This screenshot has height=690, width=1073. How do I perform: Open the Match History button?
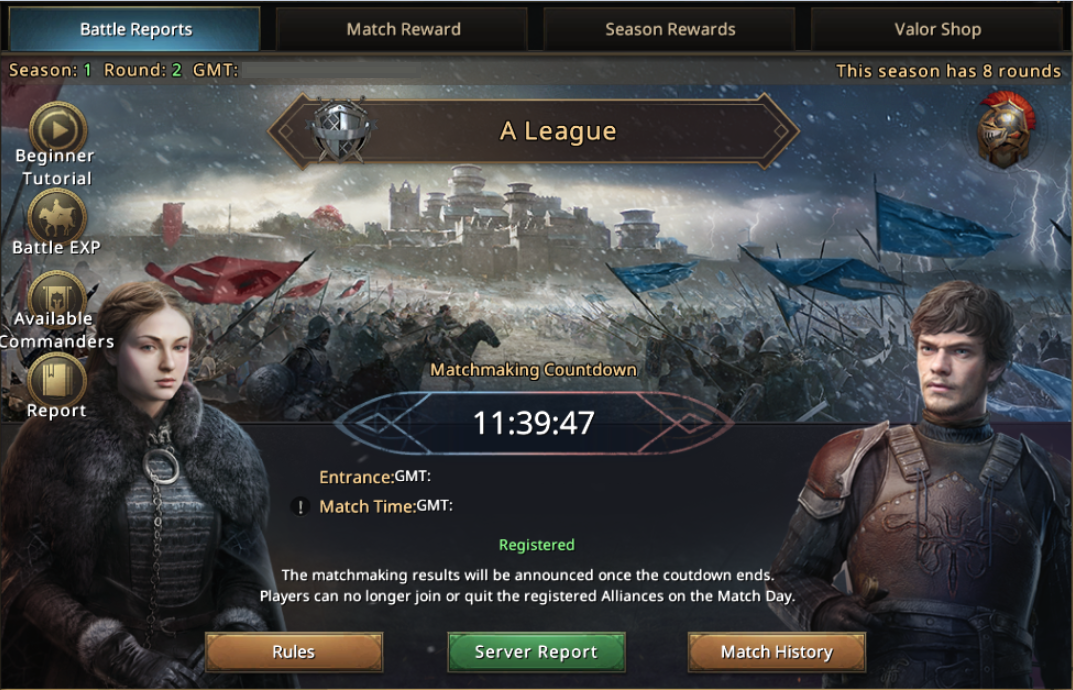tap(777, 652)
